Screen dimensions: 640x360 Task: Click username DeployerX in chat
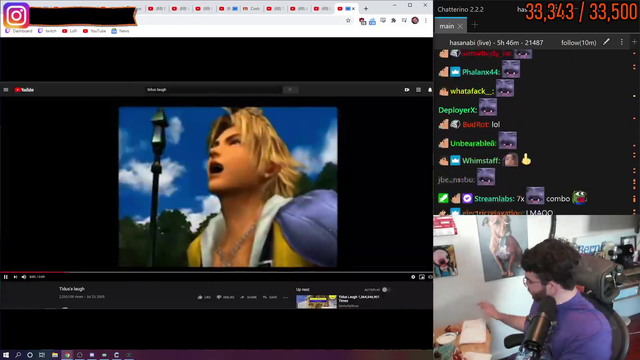pos(457,110)
